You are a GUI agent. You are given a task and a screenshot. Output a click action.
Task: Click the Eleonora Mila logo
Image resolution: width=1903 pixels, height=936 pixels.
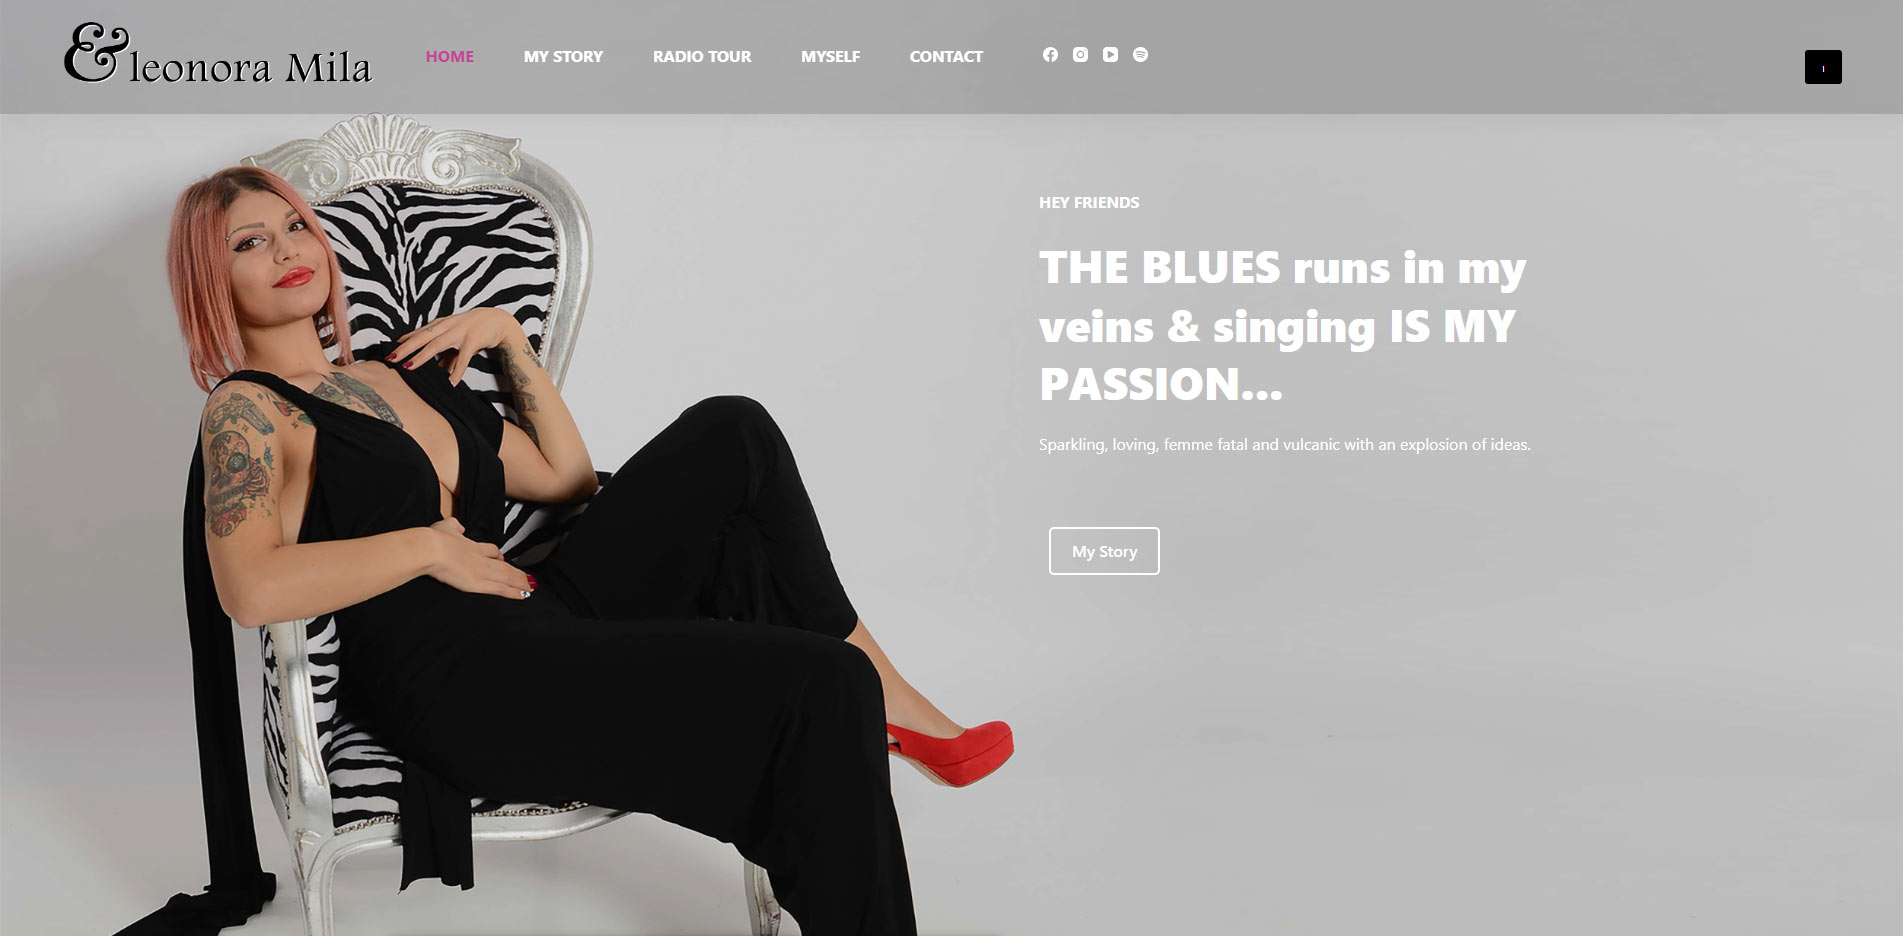click(x=218, y=54)
